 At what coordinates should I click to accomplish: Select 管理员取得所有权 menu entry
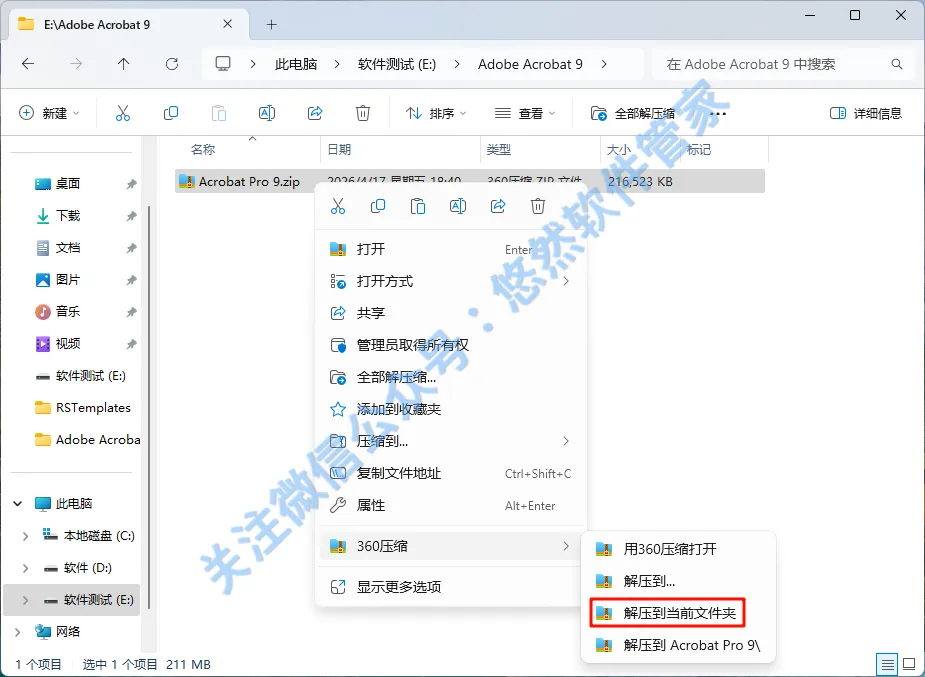(x=451, y=345)
